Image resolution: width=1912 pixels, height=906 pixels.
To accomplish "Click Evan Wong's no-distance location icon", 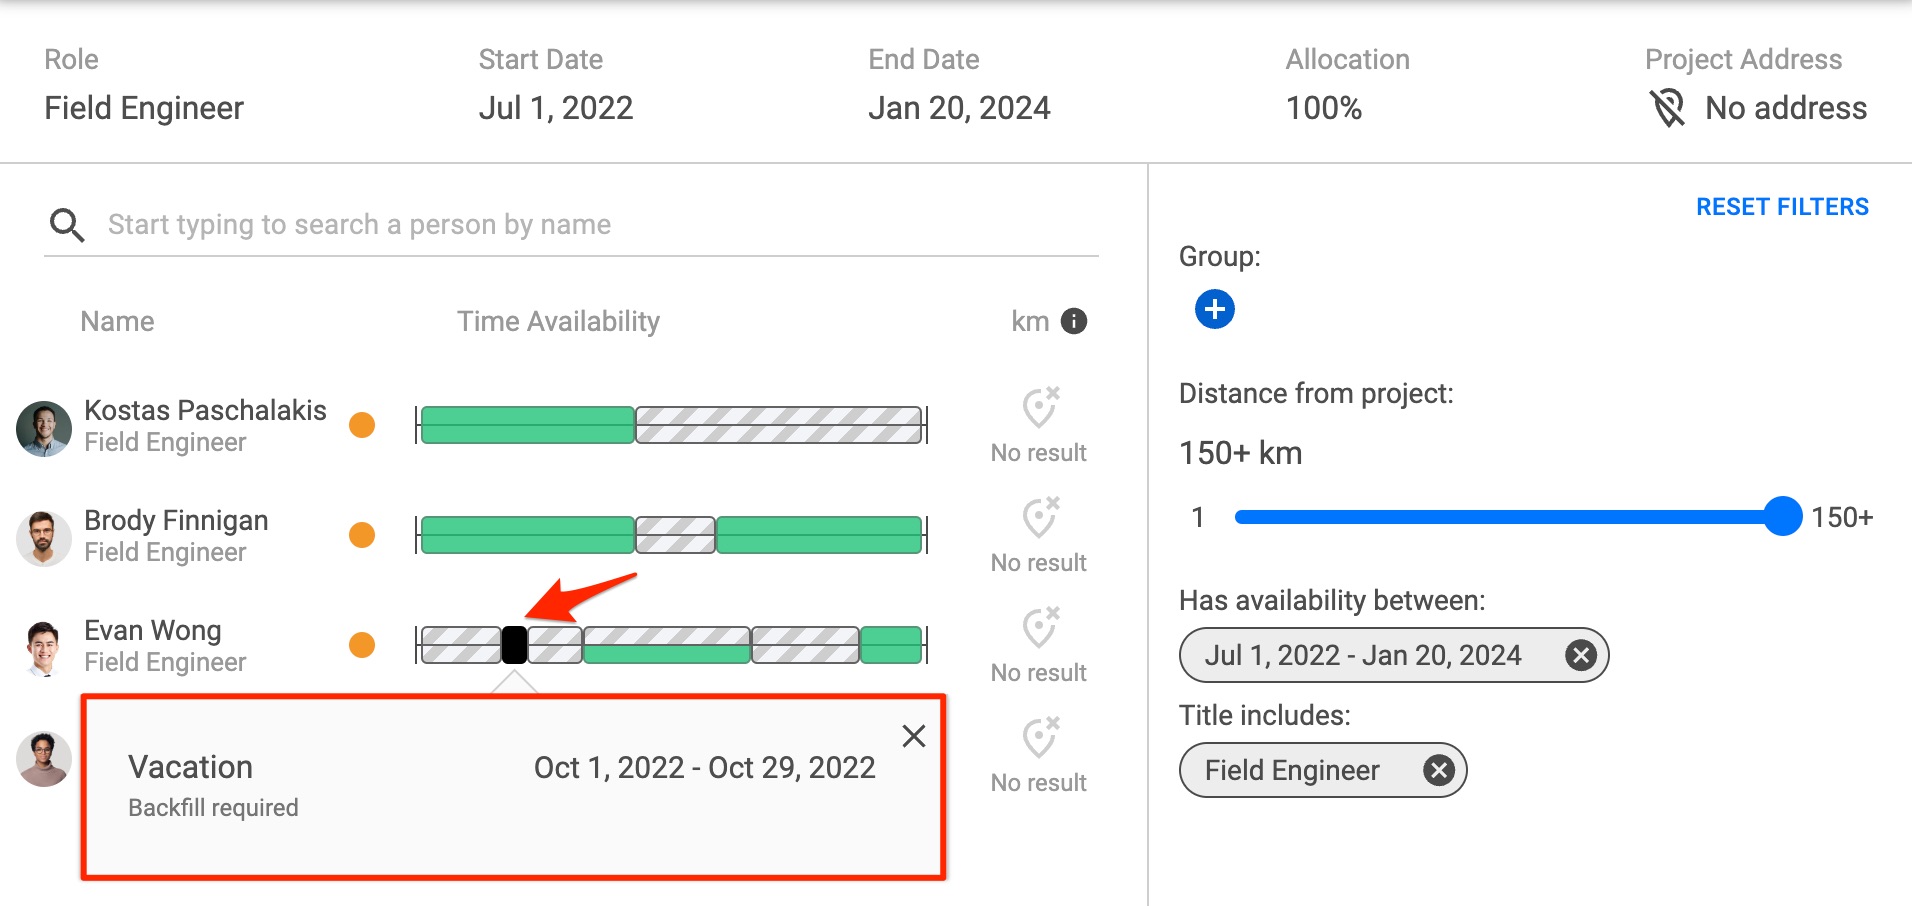I will click(1039, 627).
